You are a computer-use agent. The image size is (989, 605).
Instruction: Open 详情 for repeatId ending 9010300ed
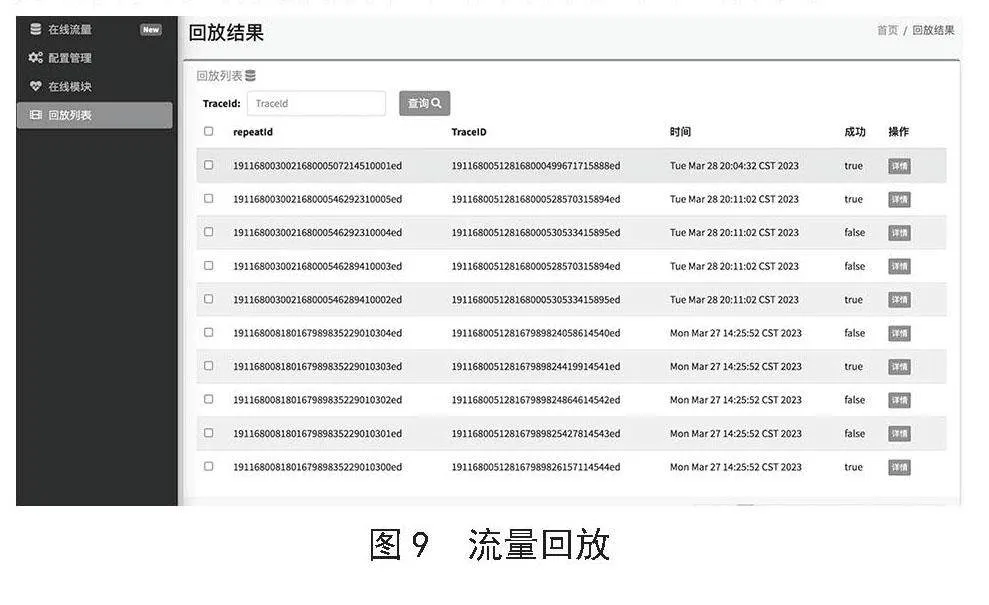point(899,467)
